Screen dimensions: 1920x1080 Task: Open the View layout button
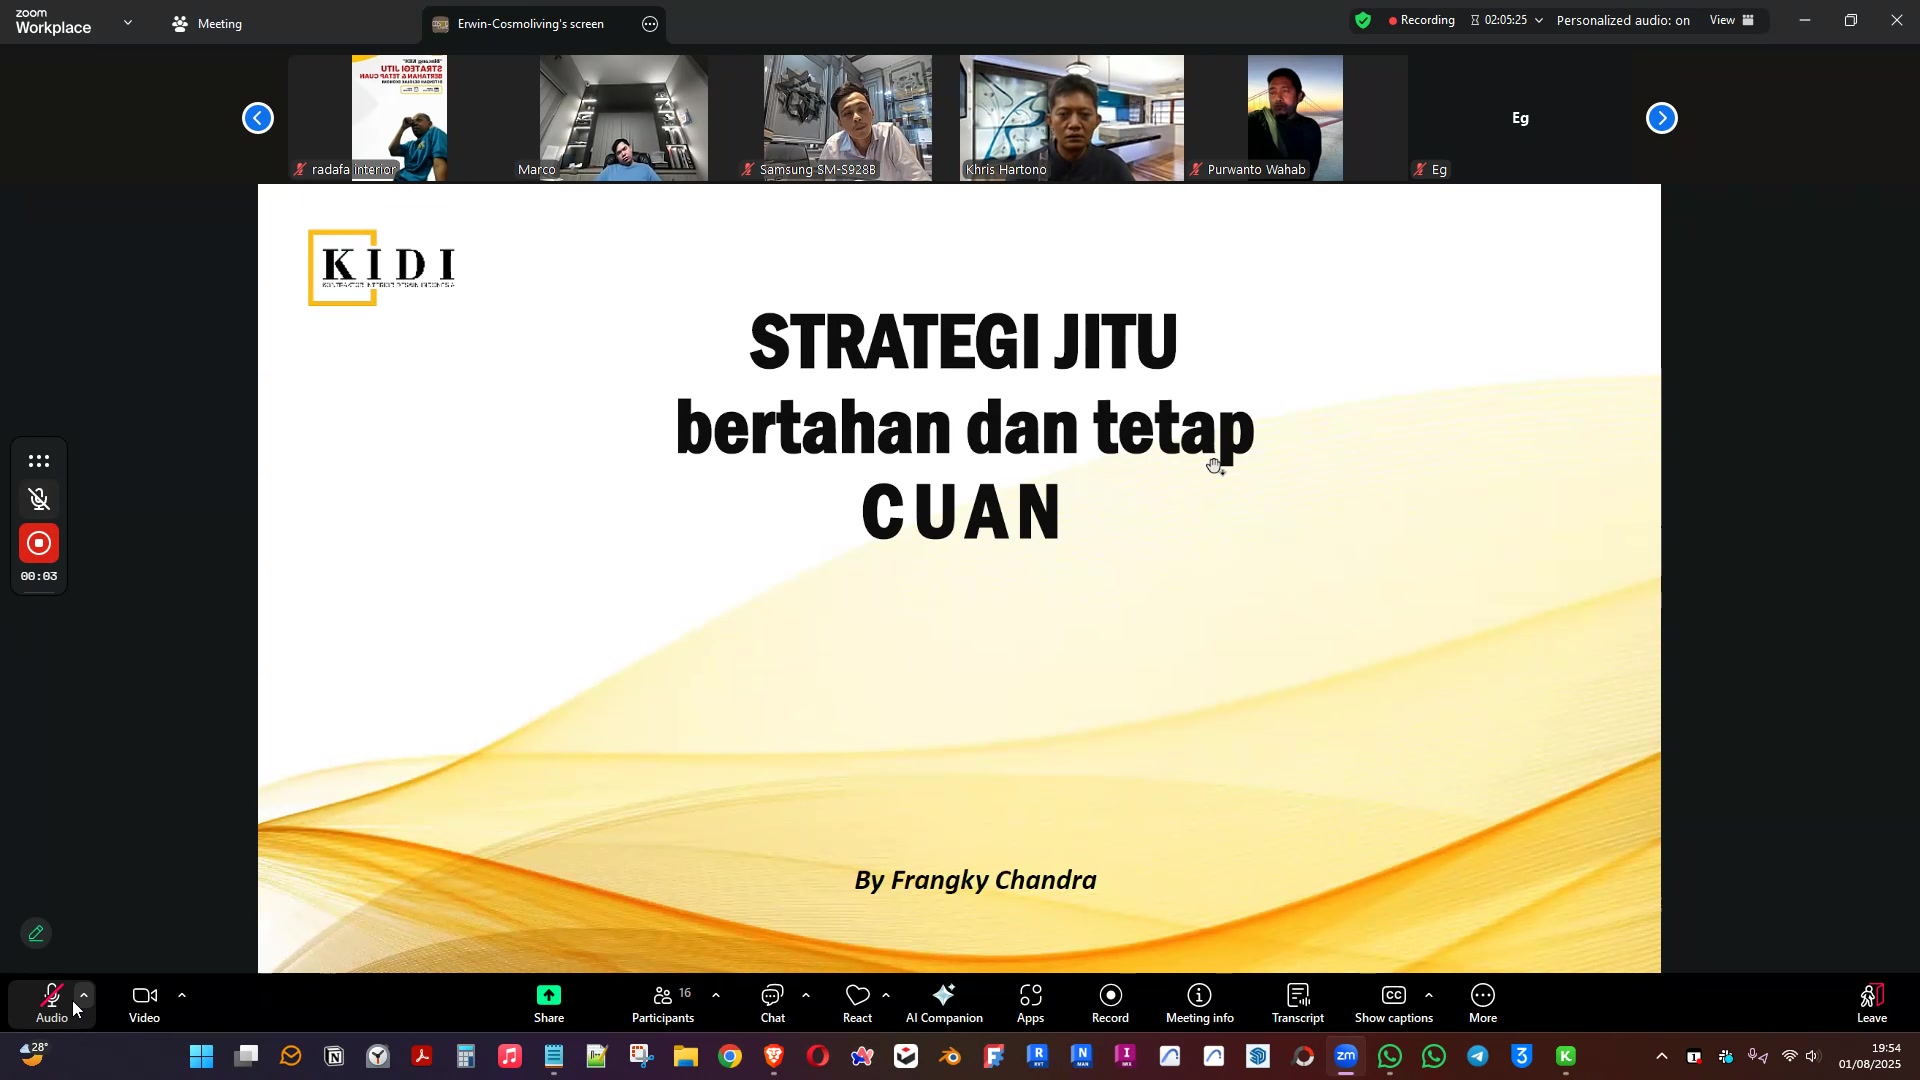1732,20
